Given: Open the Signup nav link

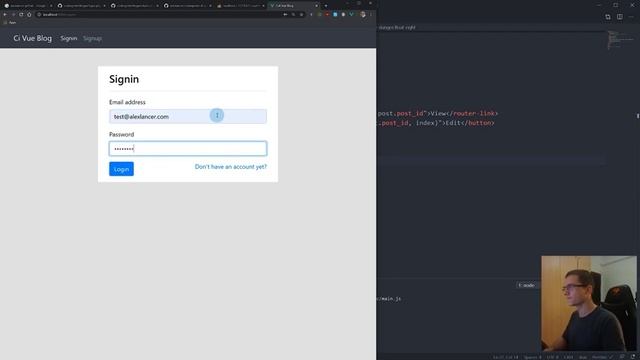Looking at the screenshot, I should [92, 38].
